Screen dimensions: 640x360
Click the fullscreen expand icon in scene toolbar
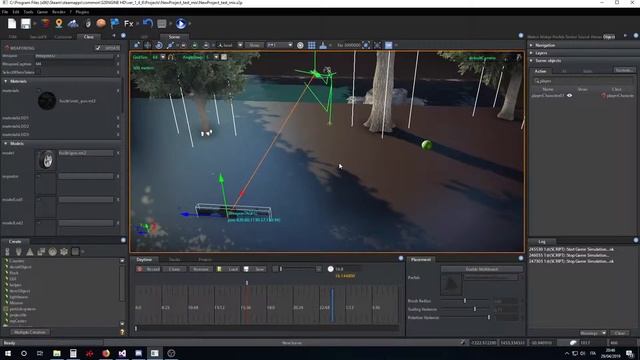[377, 45]
